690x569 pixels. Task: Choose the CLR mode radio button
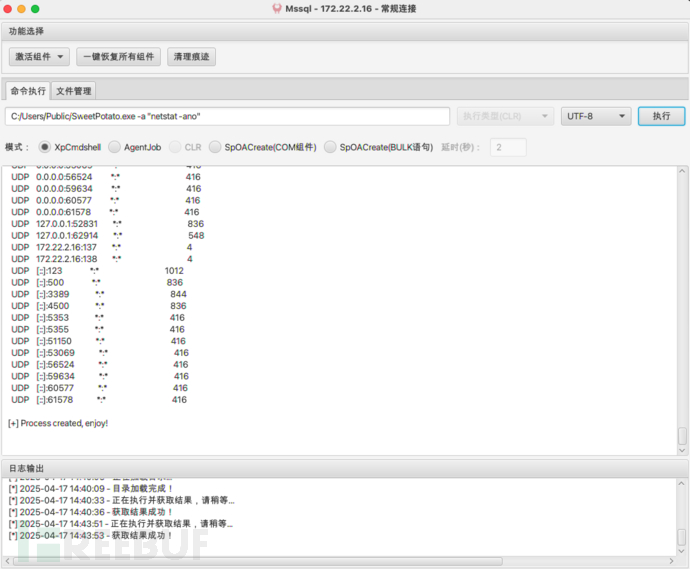(x=176, y=147)
